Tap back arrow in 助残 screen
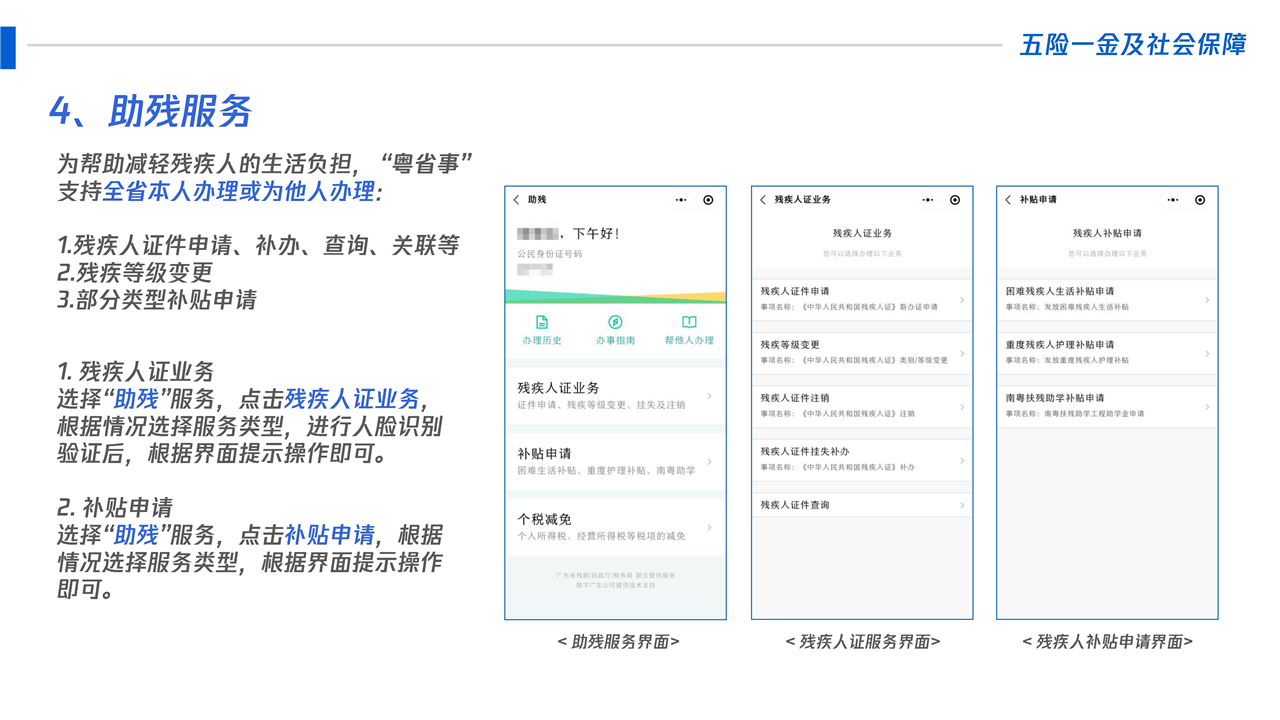Image resolution: width=1280 pixels, height=720 pixels. (x=516, y=200)
